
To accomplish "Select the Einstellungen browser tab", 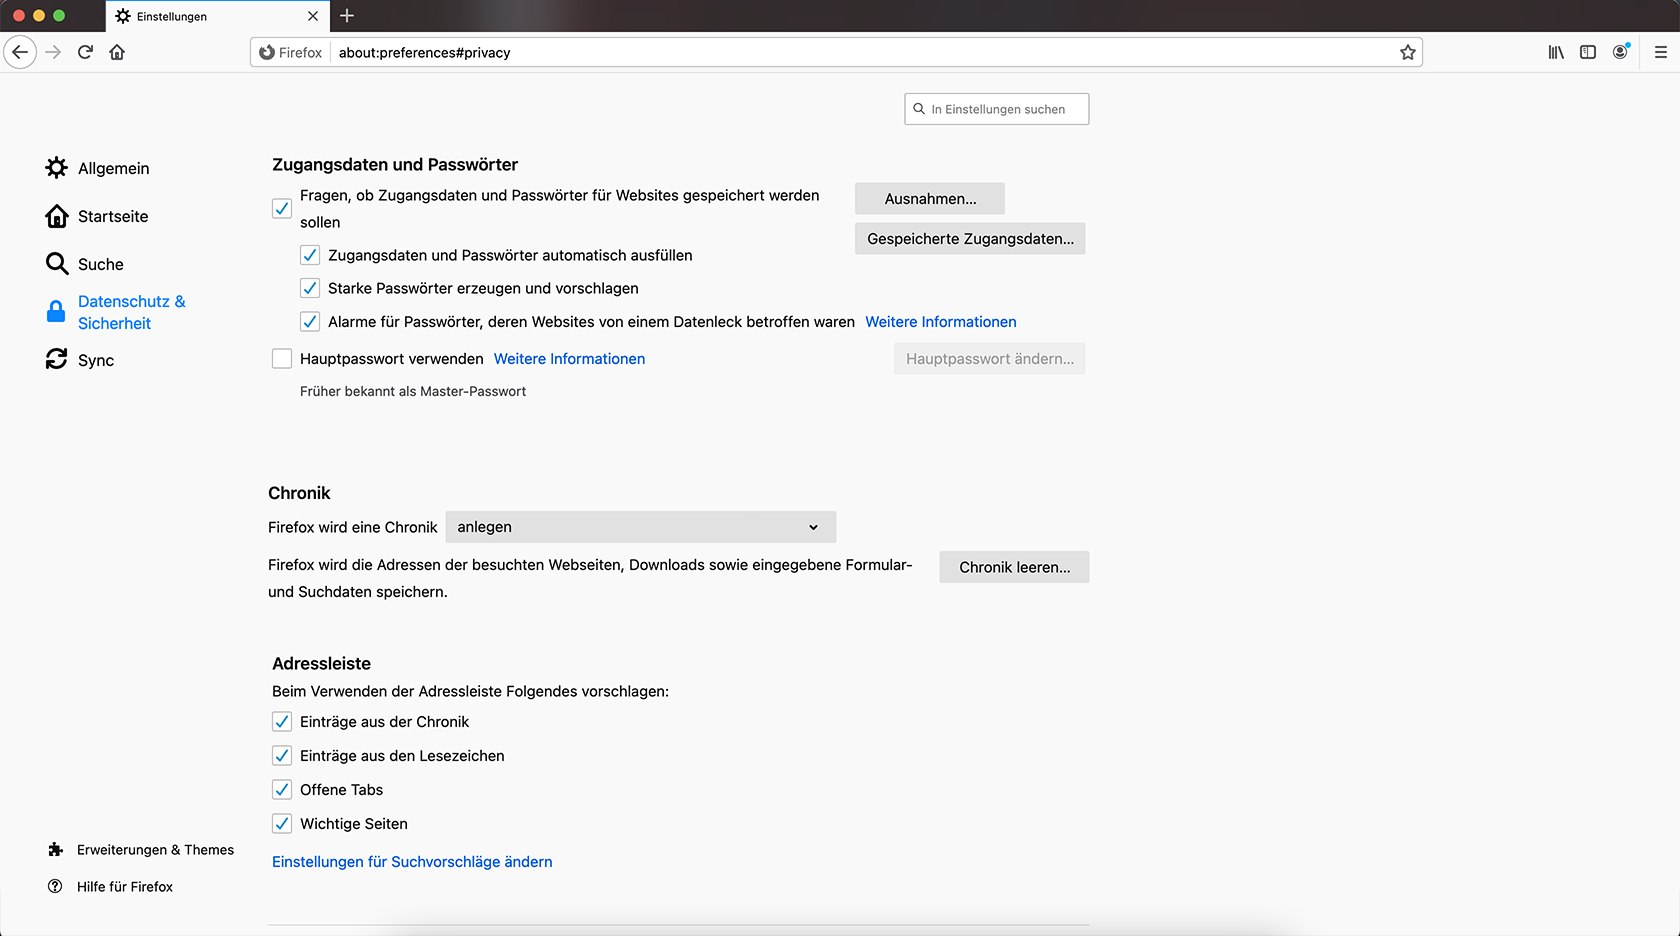I will coord(217,16).
